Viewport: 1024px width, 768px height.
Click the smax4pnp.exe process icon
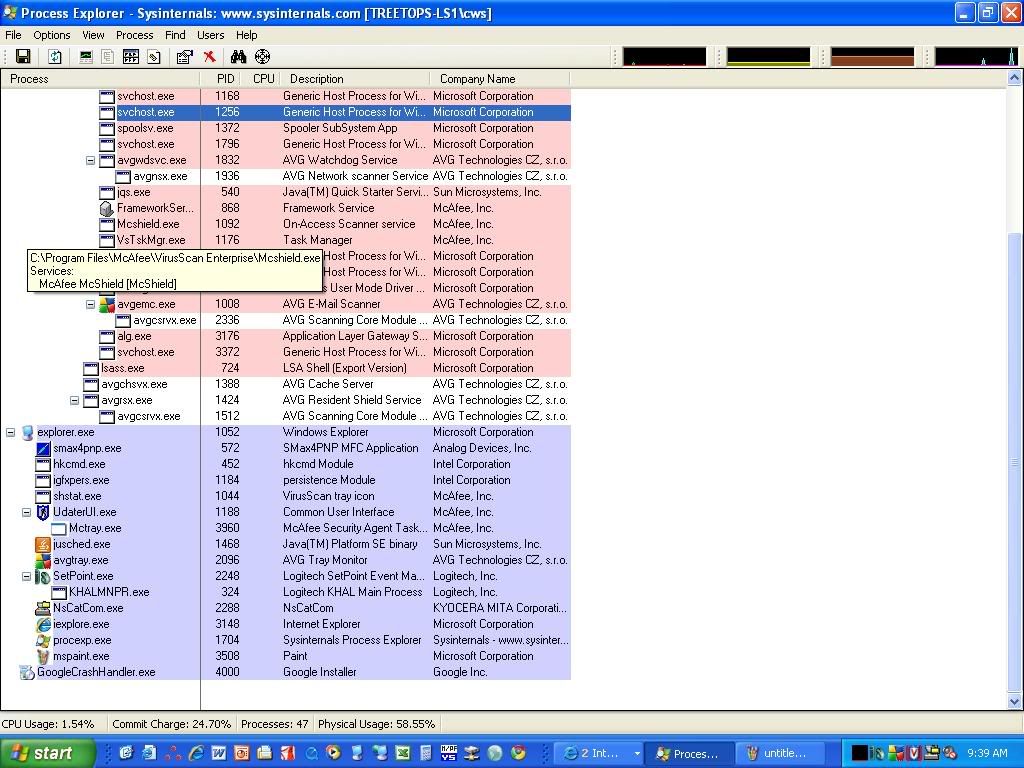42,449
